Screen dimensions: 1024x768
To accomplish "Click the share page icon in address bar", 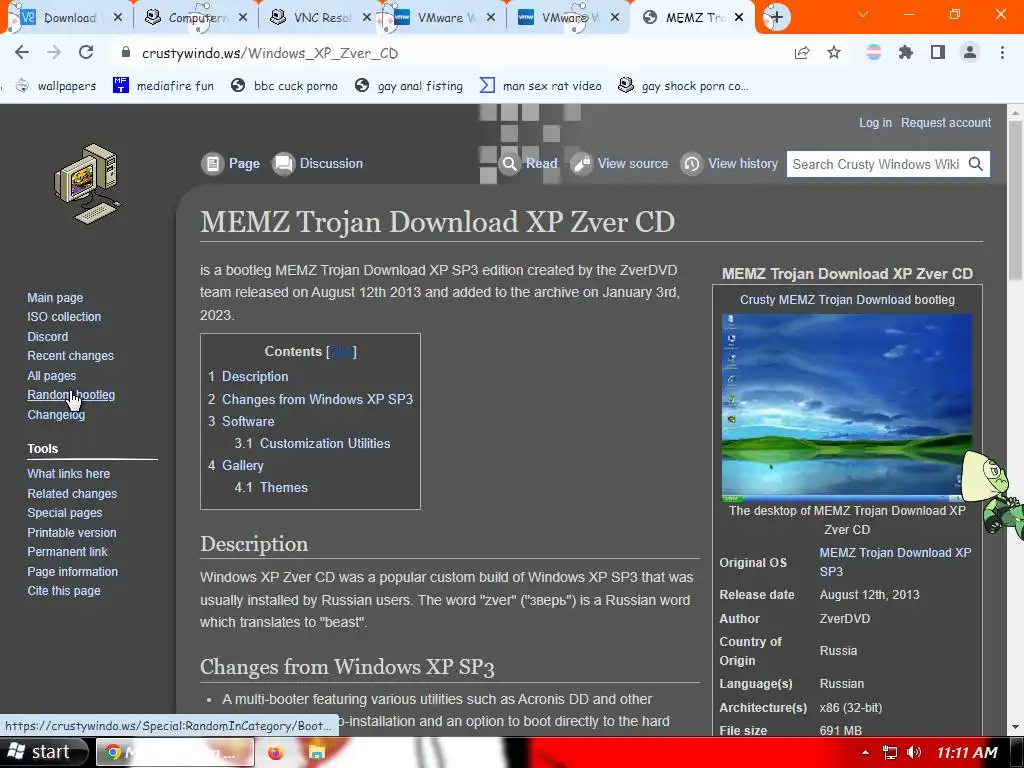I will click(802, 53).
